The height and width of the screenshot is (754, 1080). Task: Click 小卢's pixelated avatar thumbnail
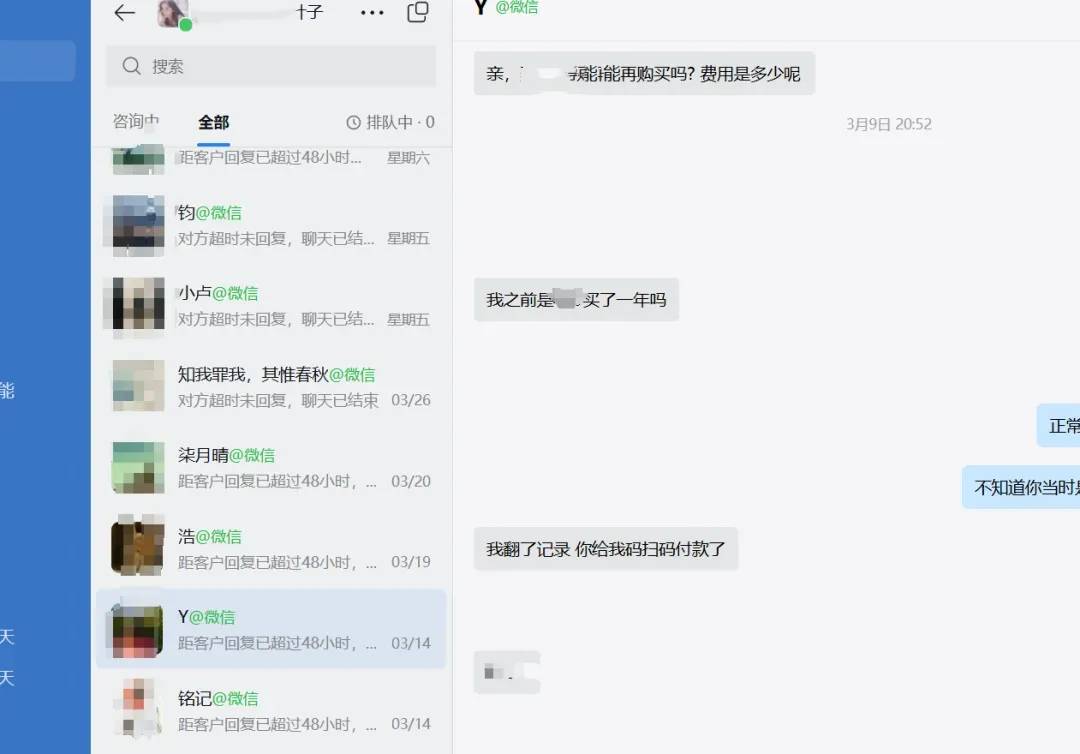(138, 304)
